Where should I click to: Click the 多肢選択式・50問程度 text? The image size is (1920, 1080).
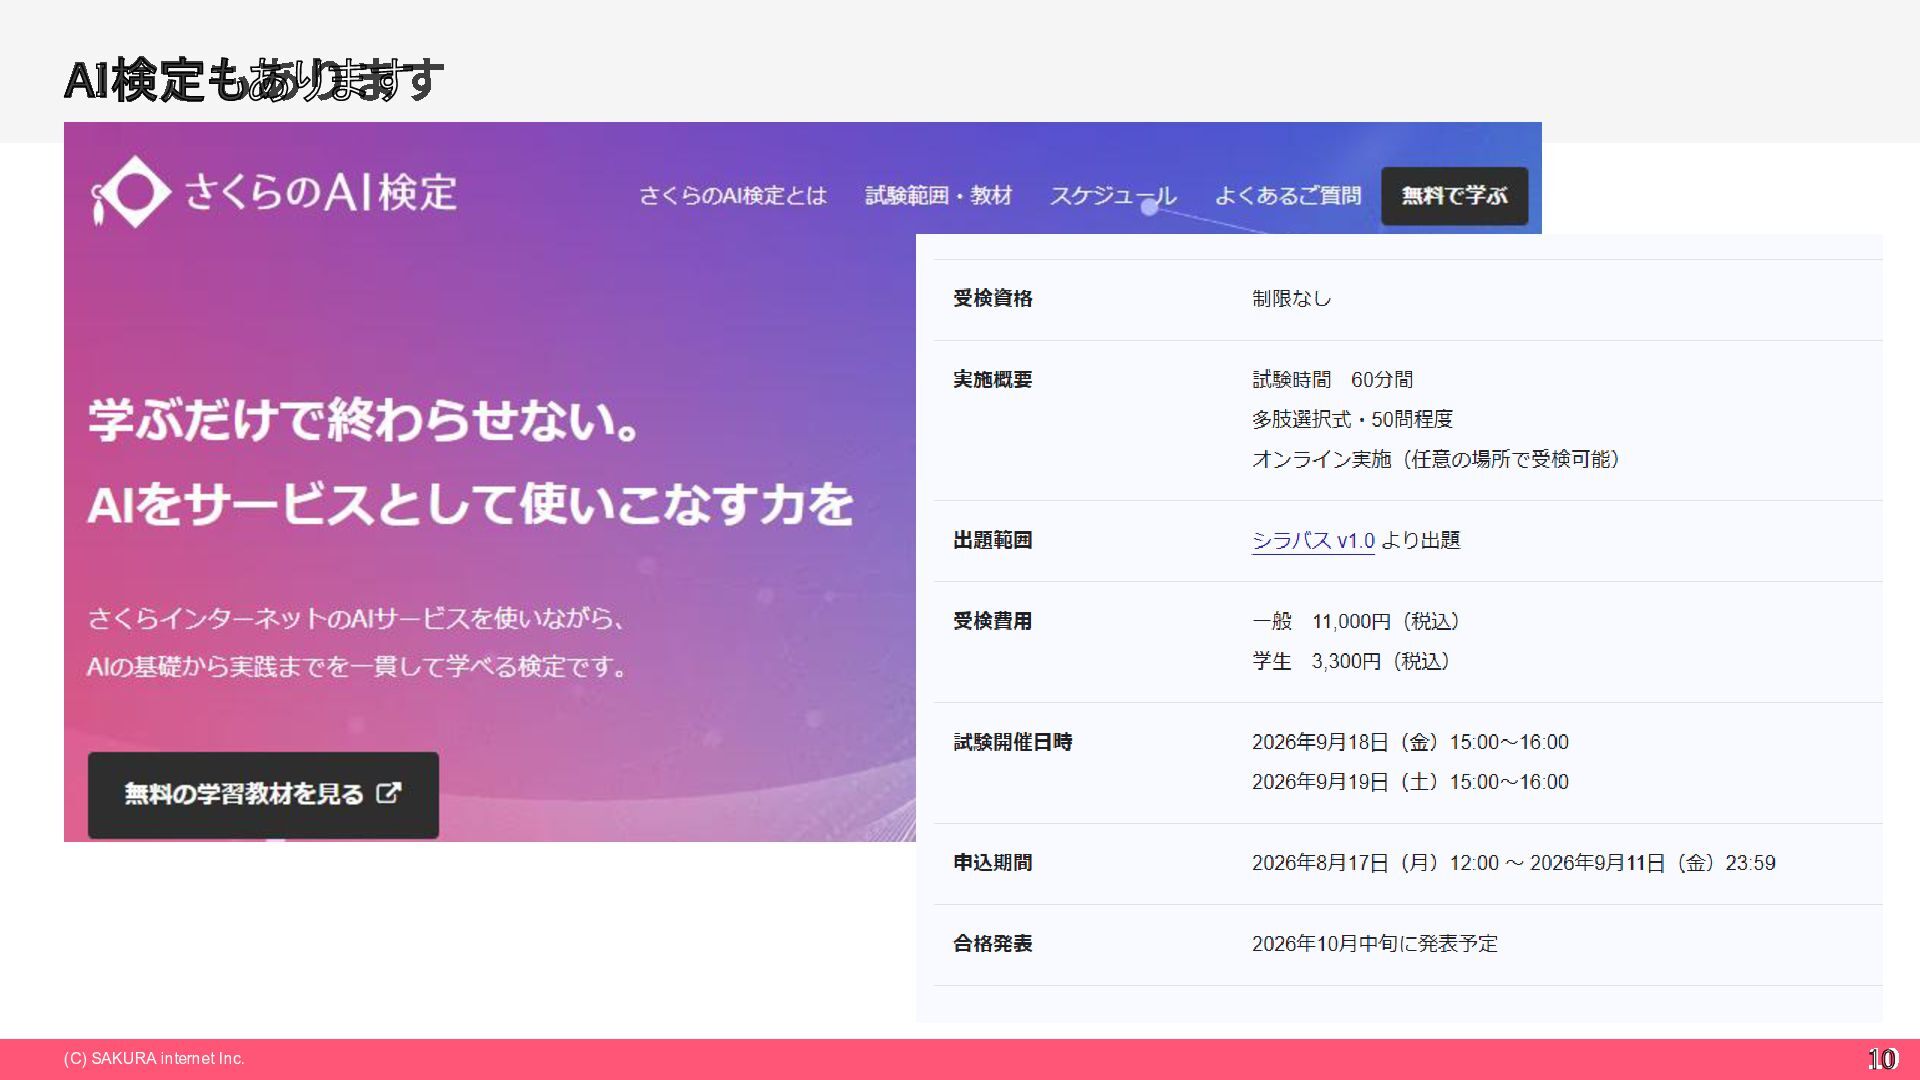pyautogui.click(x=1352, y=420)
